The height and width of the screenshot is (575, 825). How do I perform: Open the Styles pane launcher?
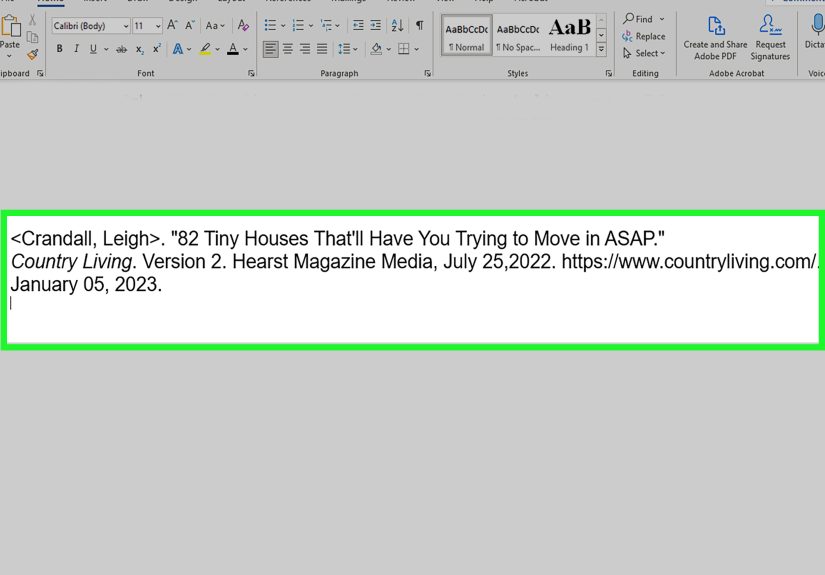[x=609, y=74]
